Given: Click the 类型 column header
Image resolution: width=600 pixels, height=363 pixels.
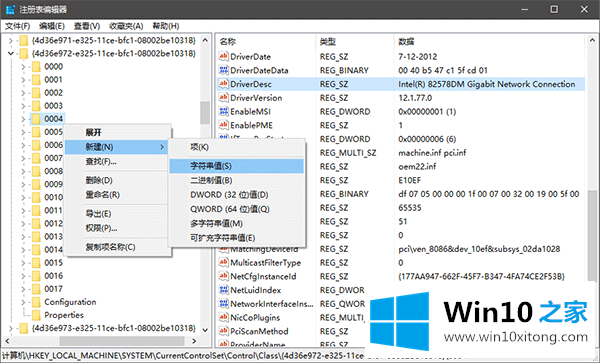Looking at the screenshot, I should coord(355,42).
